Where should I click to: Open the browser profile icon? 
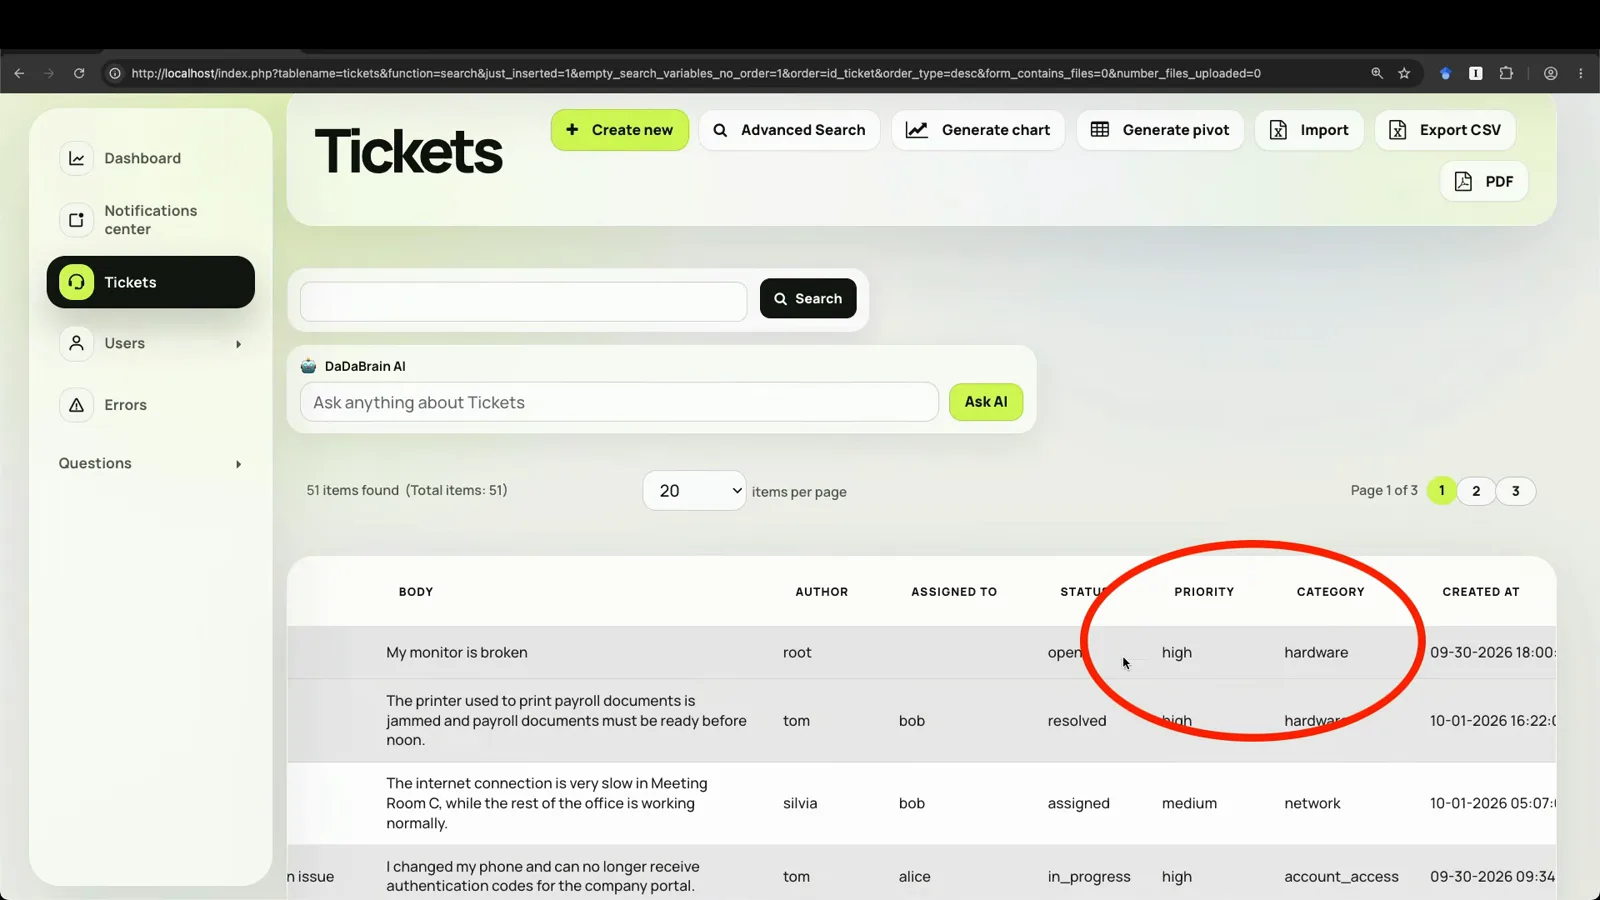pos(1551,73)
